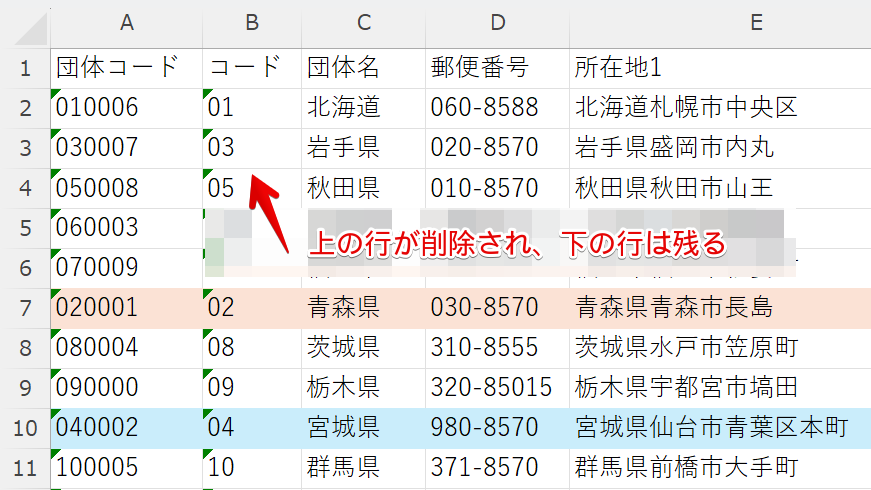Select cell with code 010006
Screen dimensions: 871x490
127,109
